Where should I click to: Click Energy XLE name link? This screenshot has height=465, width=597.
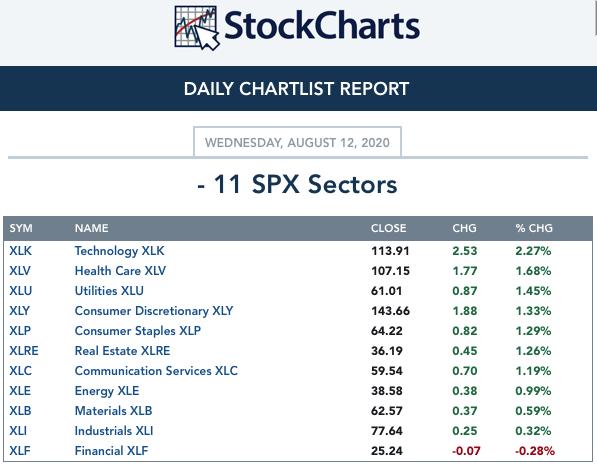107,391
